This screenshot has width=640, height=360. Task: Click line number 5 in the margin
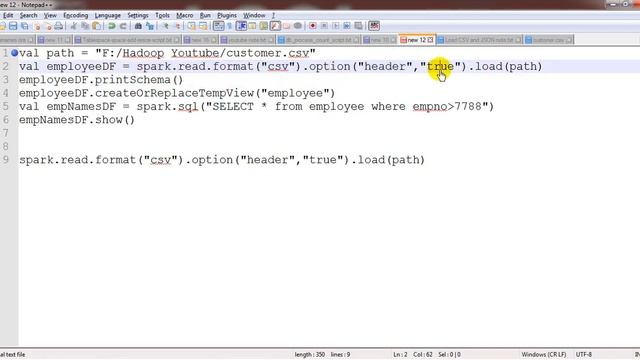coord(5,107)
